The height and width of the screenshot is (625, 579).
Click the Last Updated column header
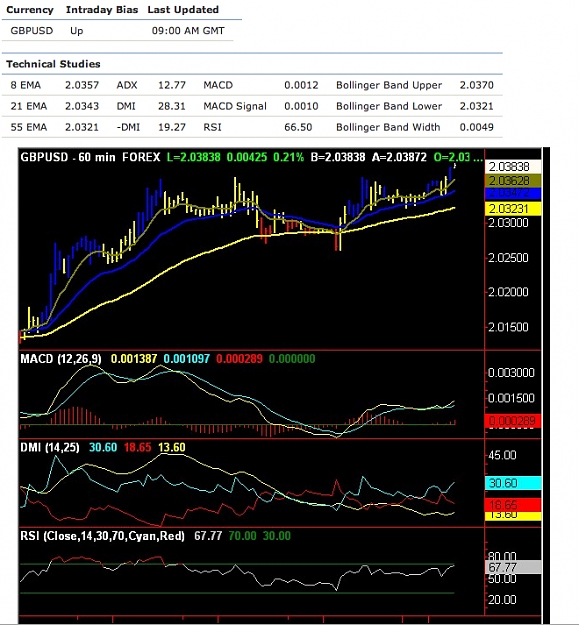183,10
